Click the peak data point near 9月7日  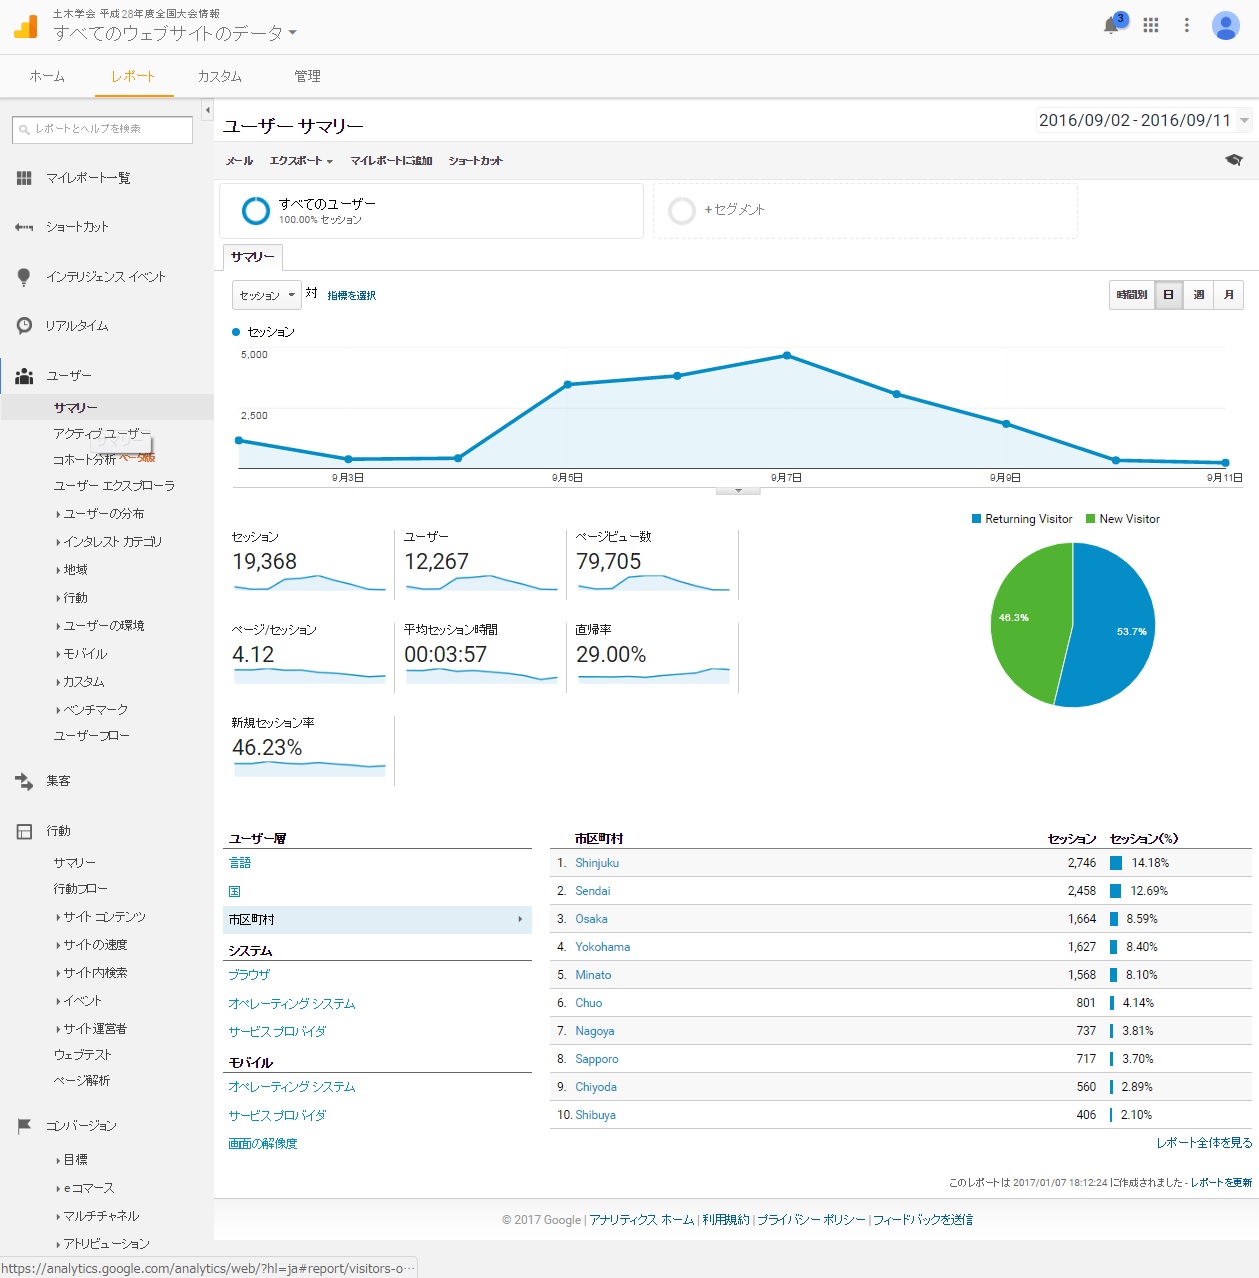click(x=787, y=355)
